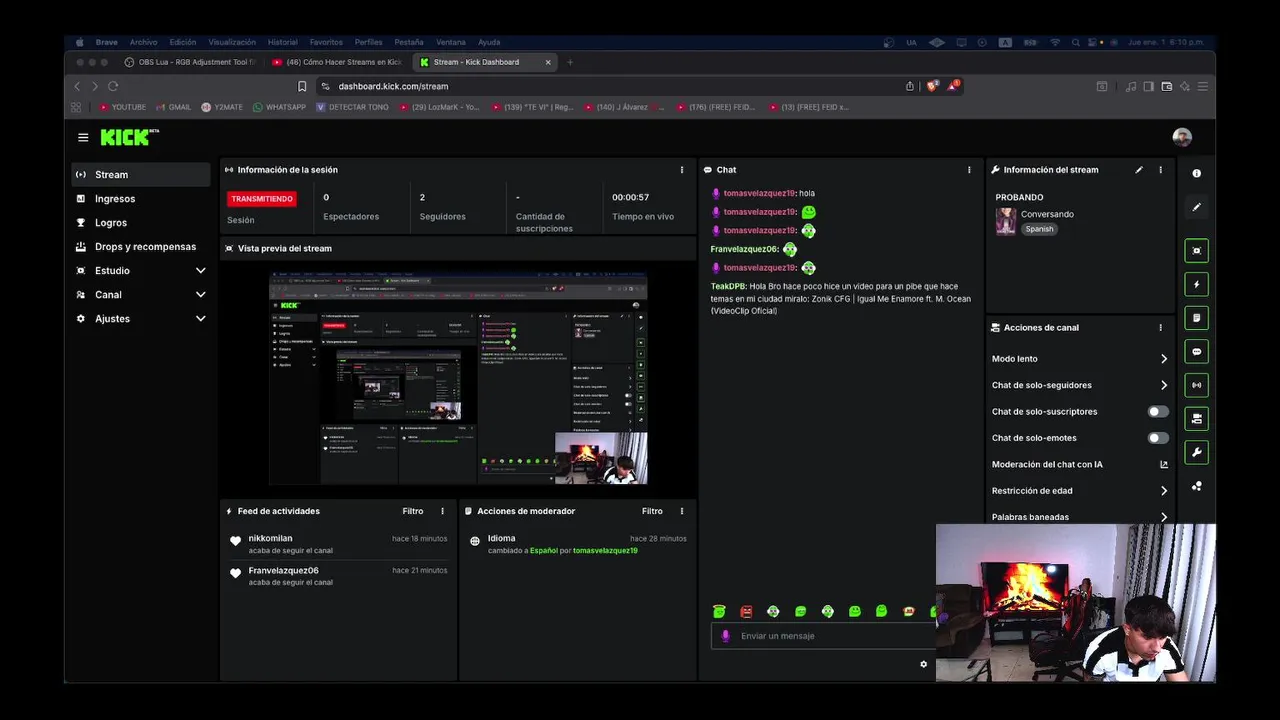Insert the first green emote from emote bar

[719, 611]
